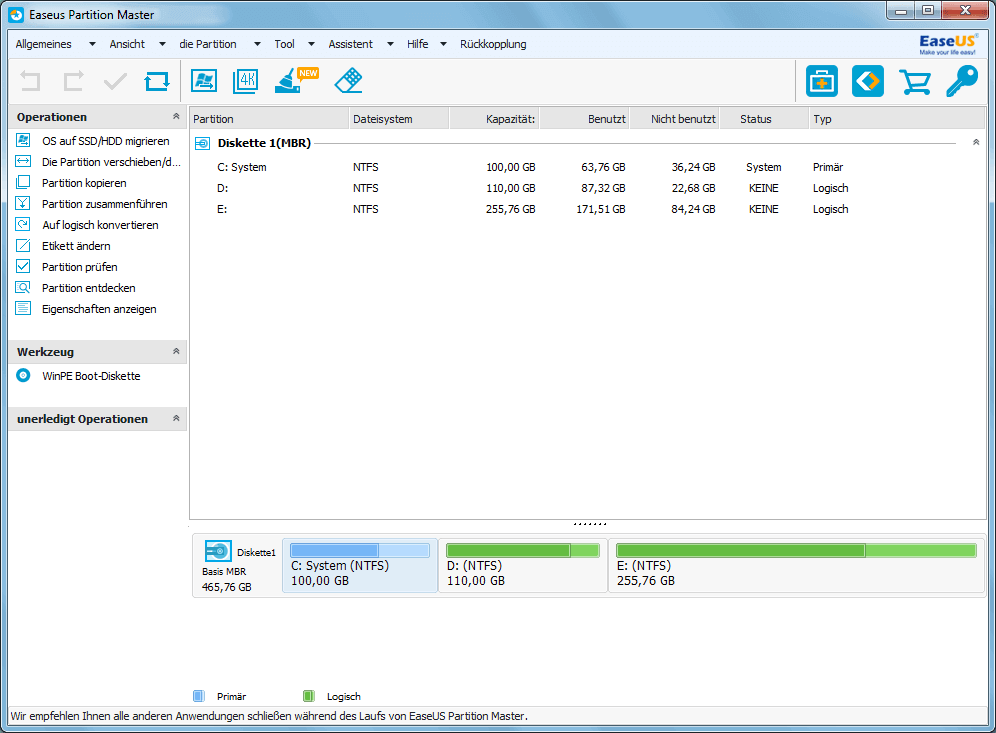This screenshot has width=996, height=733.
Task: Click the Rückkopplung feedback link
Action: coord(493,44)
